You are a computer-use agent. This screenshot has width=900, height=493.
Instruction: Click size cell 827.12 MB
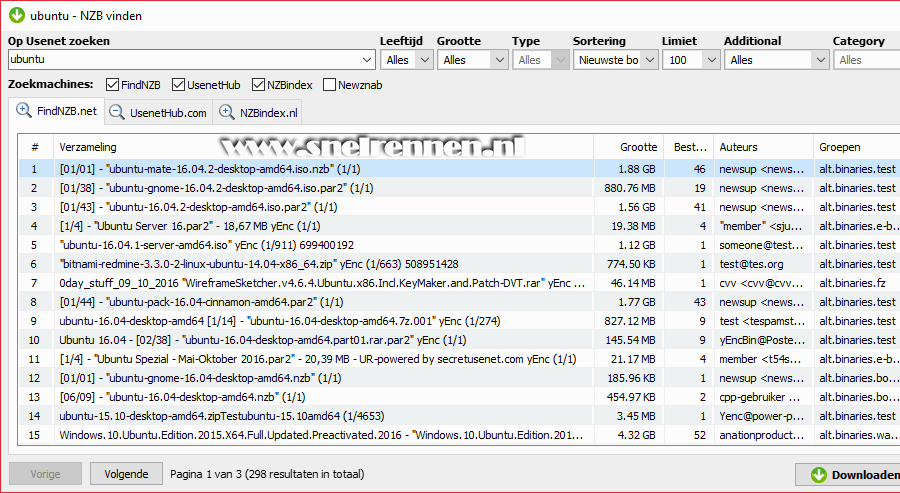click(630, 321)
